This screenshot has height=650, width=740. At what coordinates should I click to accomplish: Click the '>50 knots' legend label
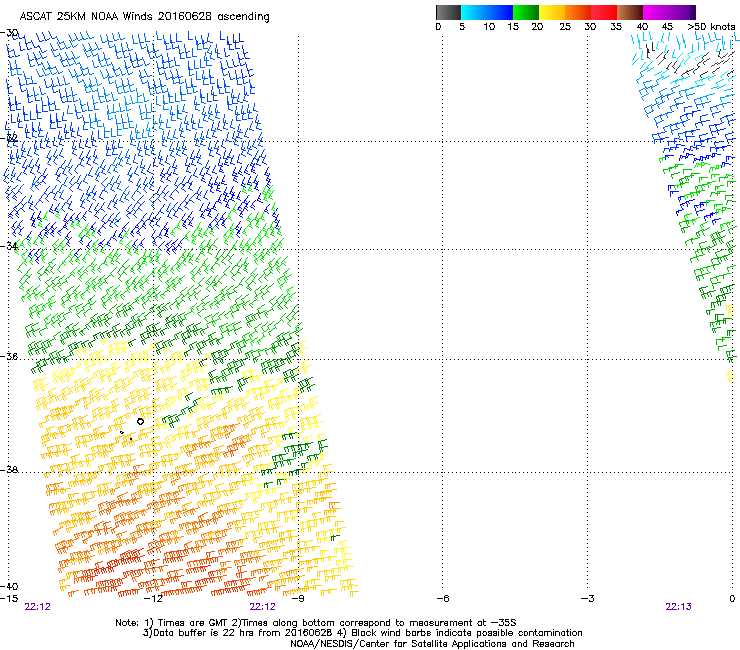[x=711, y=27]
